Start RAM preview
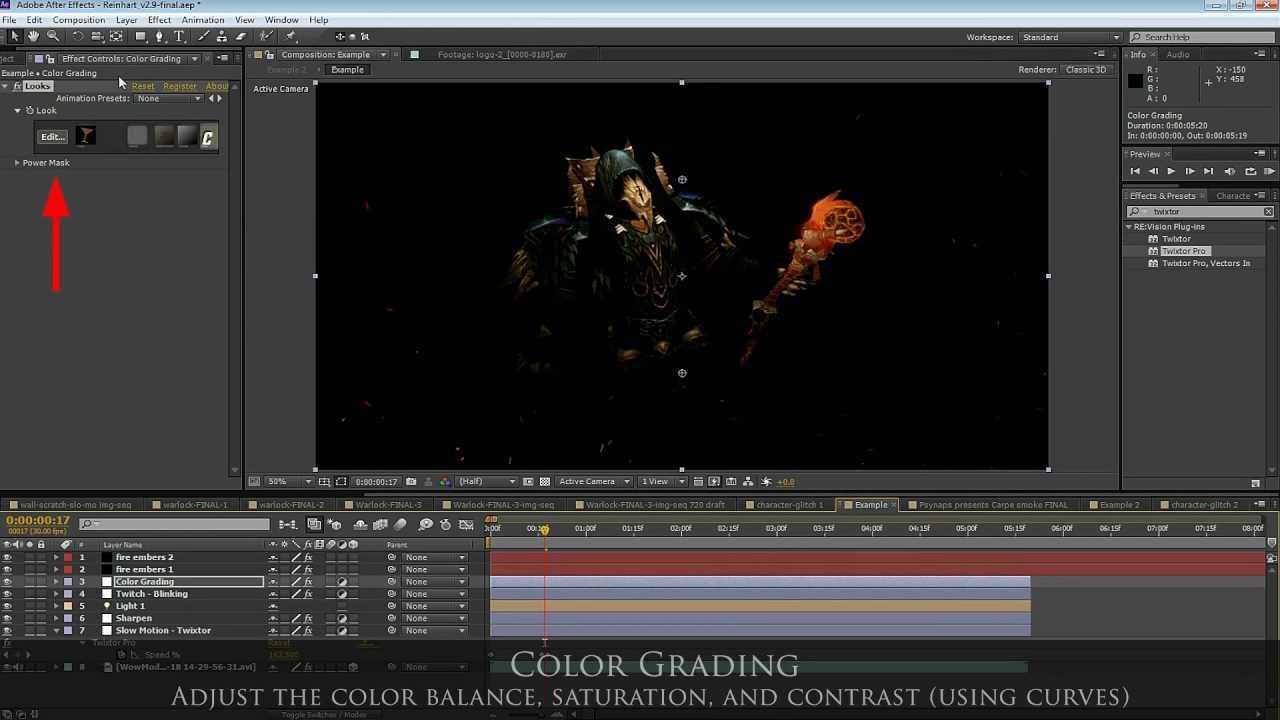The image size is (1280, 720). 1269,172
